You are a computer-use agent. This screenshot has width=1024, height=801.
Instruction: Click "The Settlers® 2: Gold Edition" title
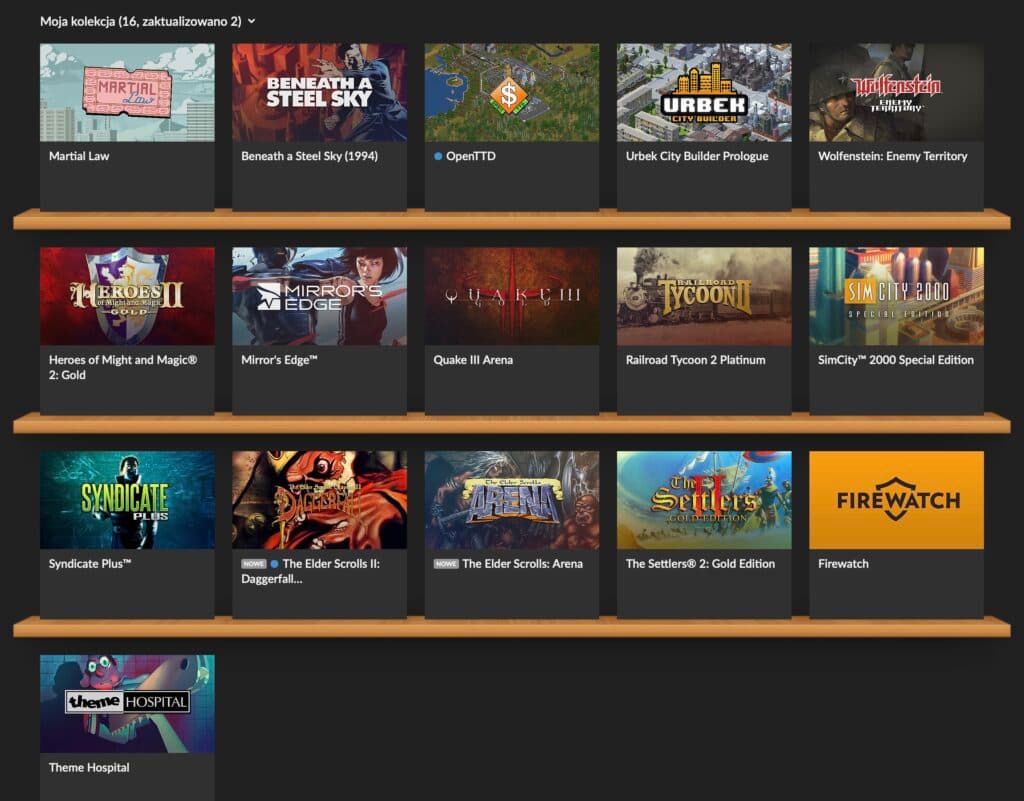[700, 563]
